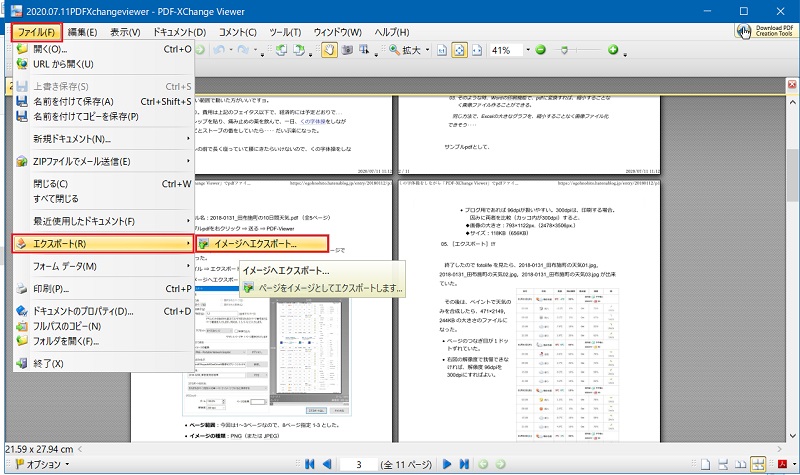Image resolution: width=800 pixels, height=475 pixels.
Task: Expand 最近使用したドキュメント(F) submenu
Action: pyautogui.click(x=103, y=221)
